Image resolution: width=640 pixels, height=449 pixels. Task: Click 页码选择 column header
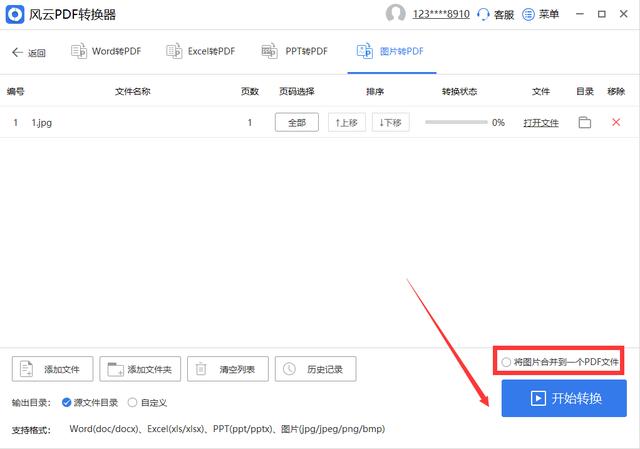[x=297, y=91]
